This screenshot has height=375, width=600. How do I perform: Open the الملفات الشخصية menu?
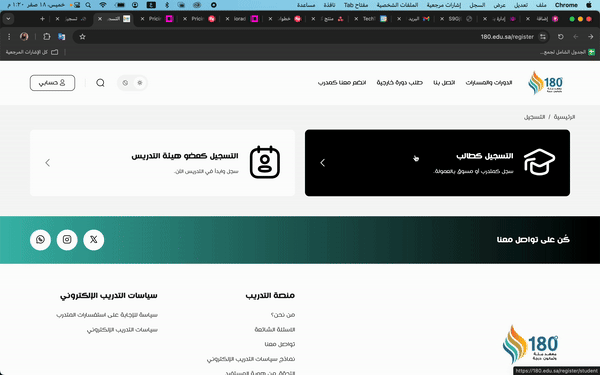click(x=397, y=5)
